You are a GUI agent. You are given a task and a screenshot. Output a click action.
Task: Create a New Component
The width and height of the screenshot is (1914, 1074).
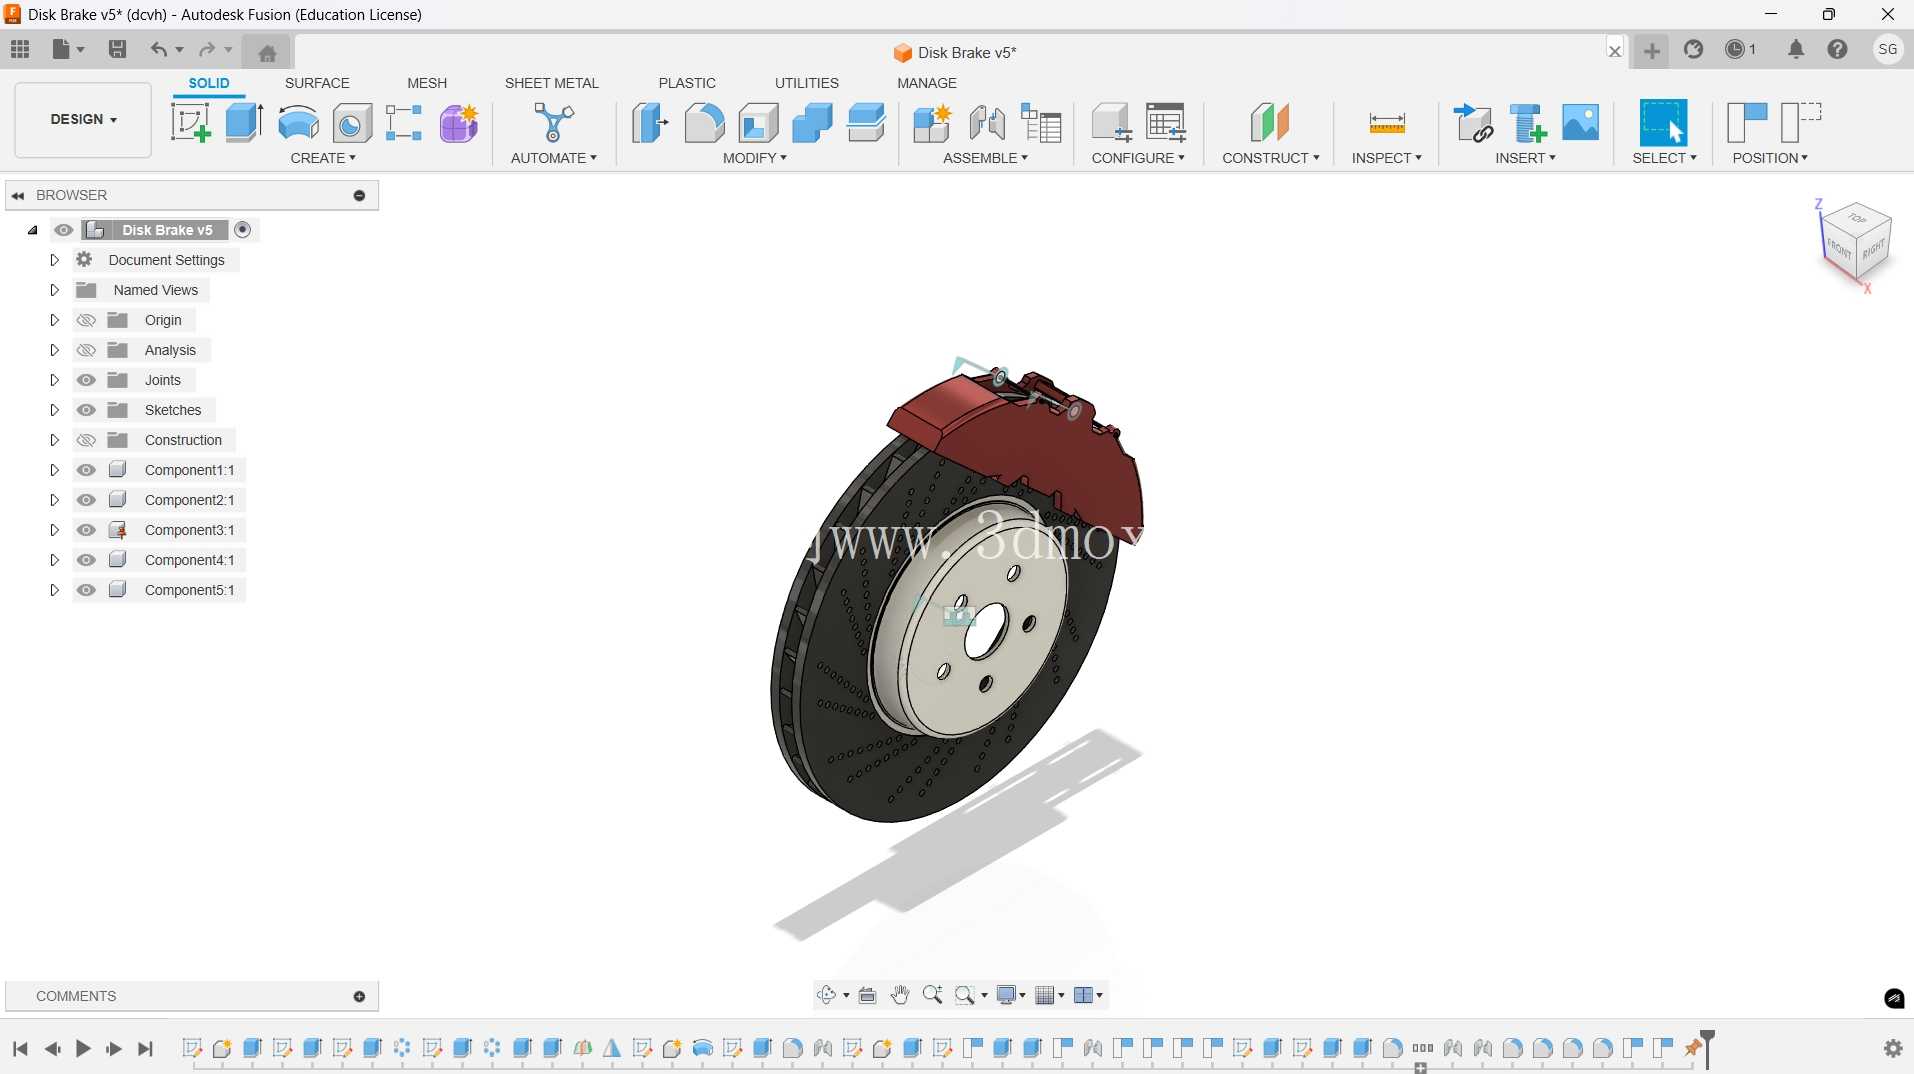932,123
